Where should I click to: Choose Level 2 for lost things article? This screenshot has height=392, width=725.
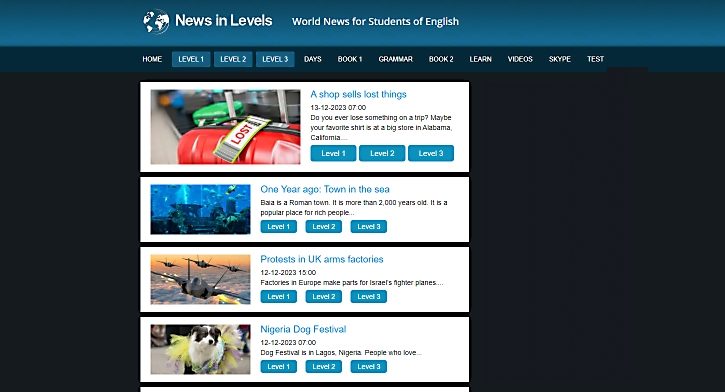(x=382, y=153)
